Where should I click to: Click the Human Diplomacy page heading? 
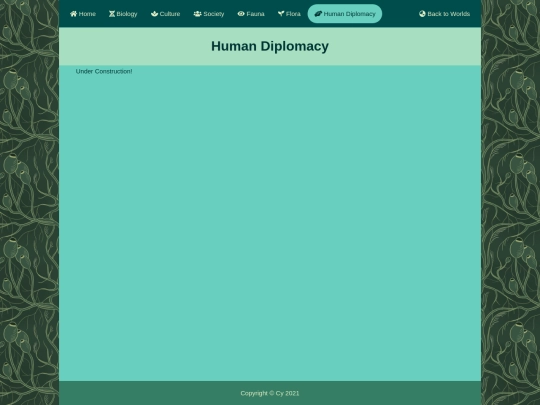(270, 46)
